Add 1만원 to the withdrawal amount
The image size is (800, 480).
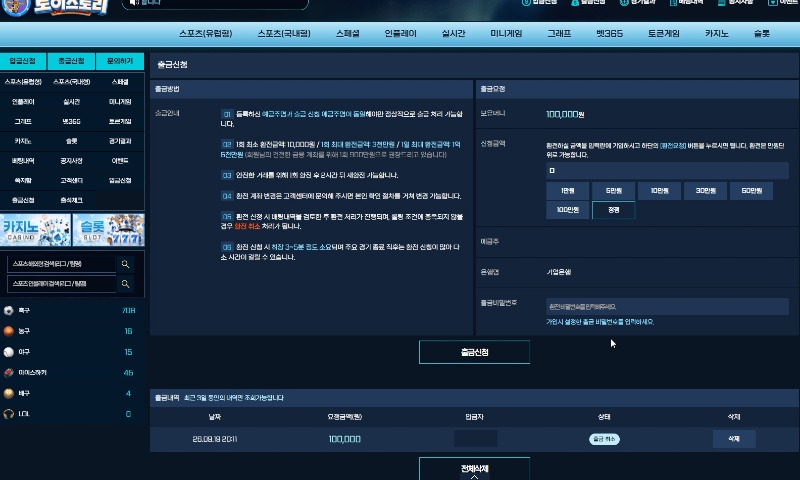(567, 191)
